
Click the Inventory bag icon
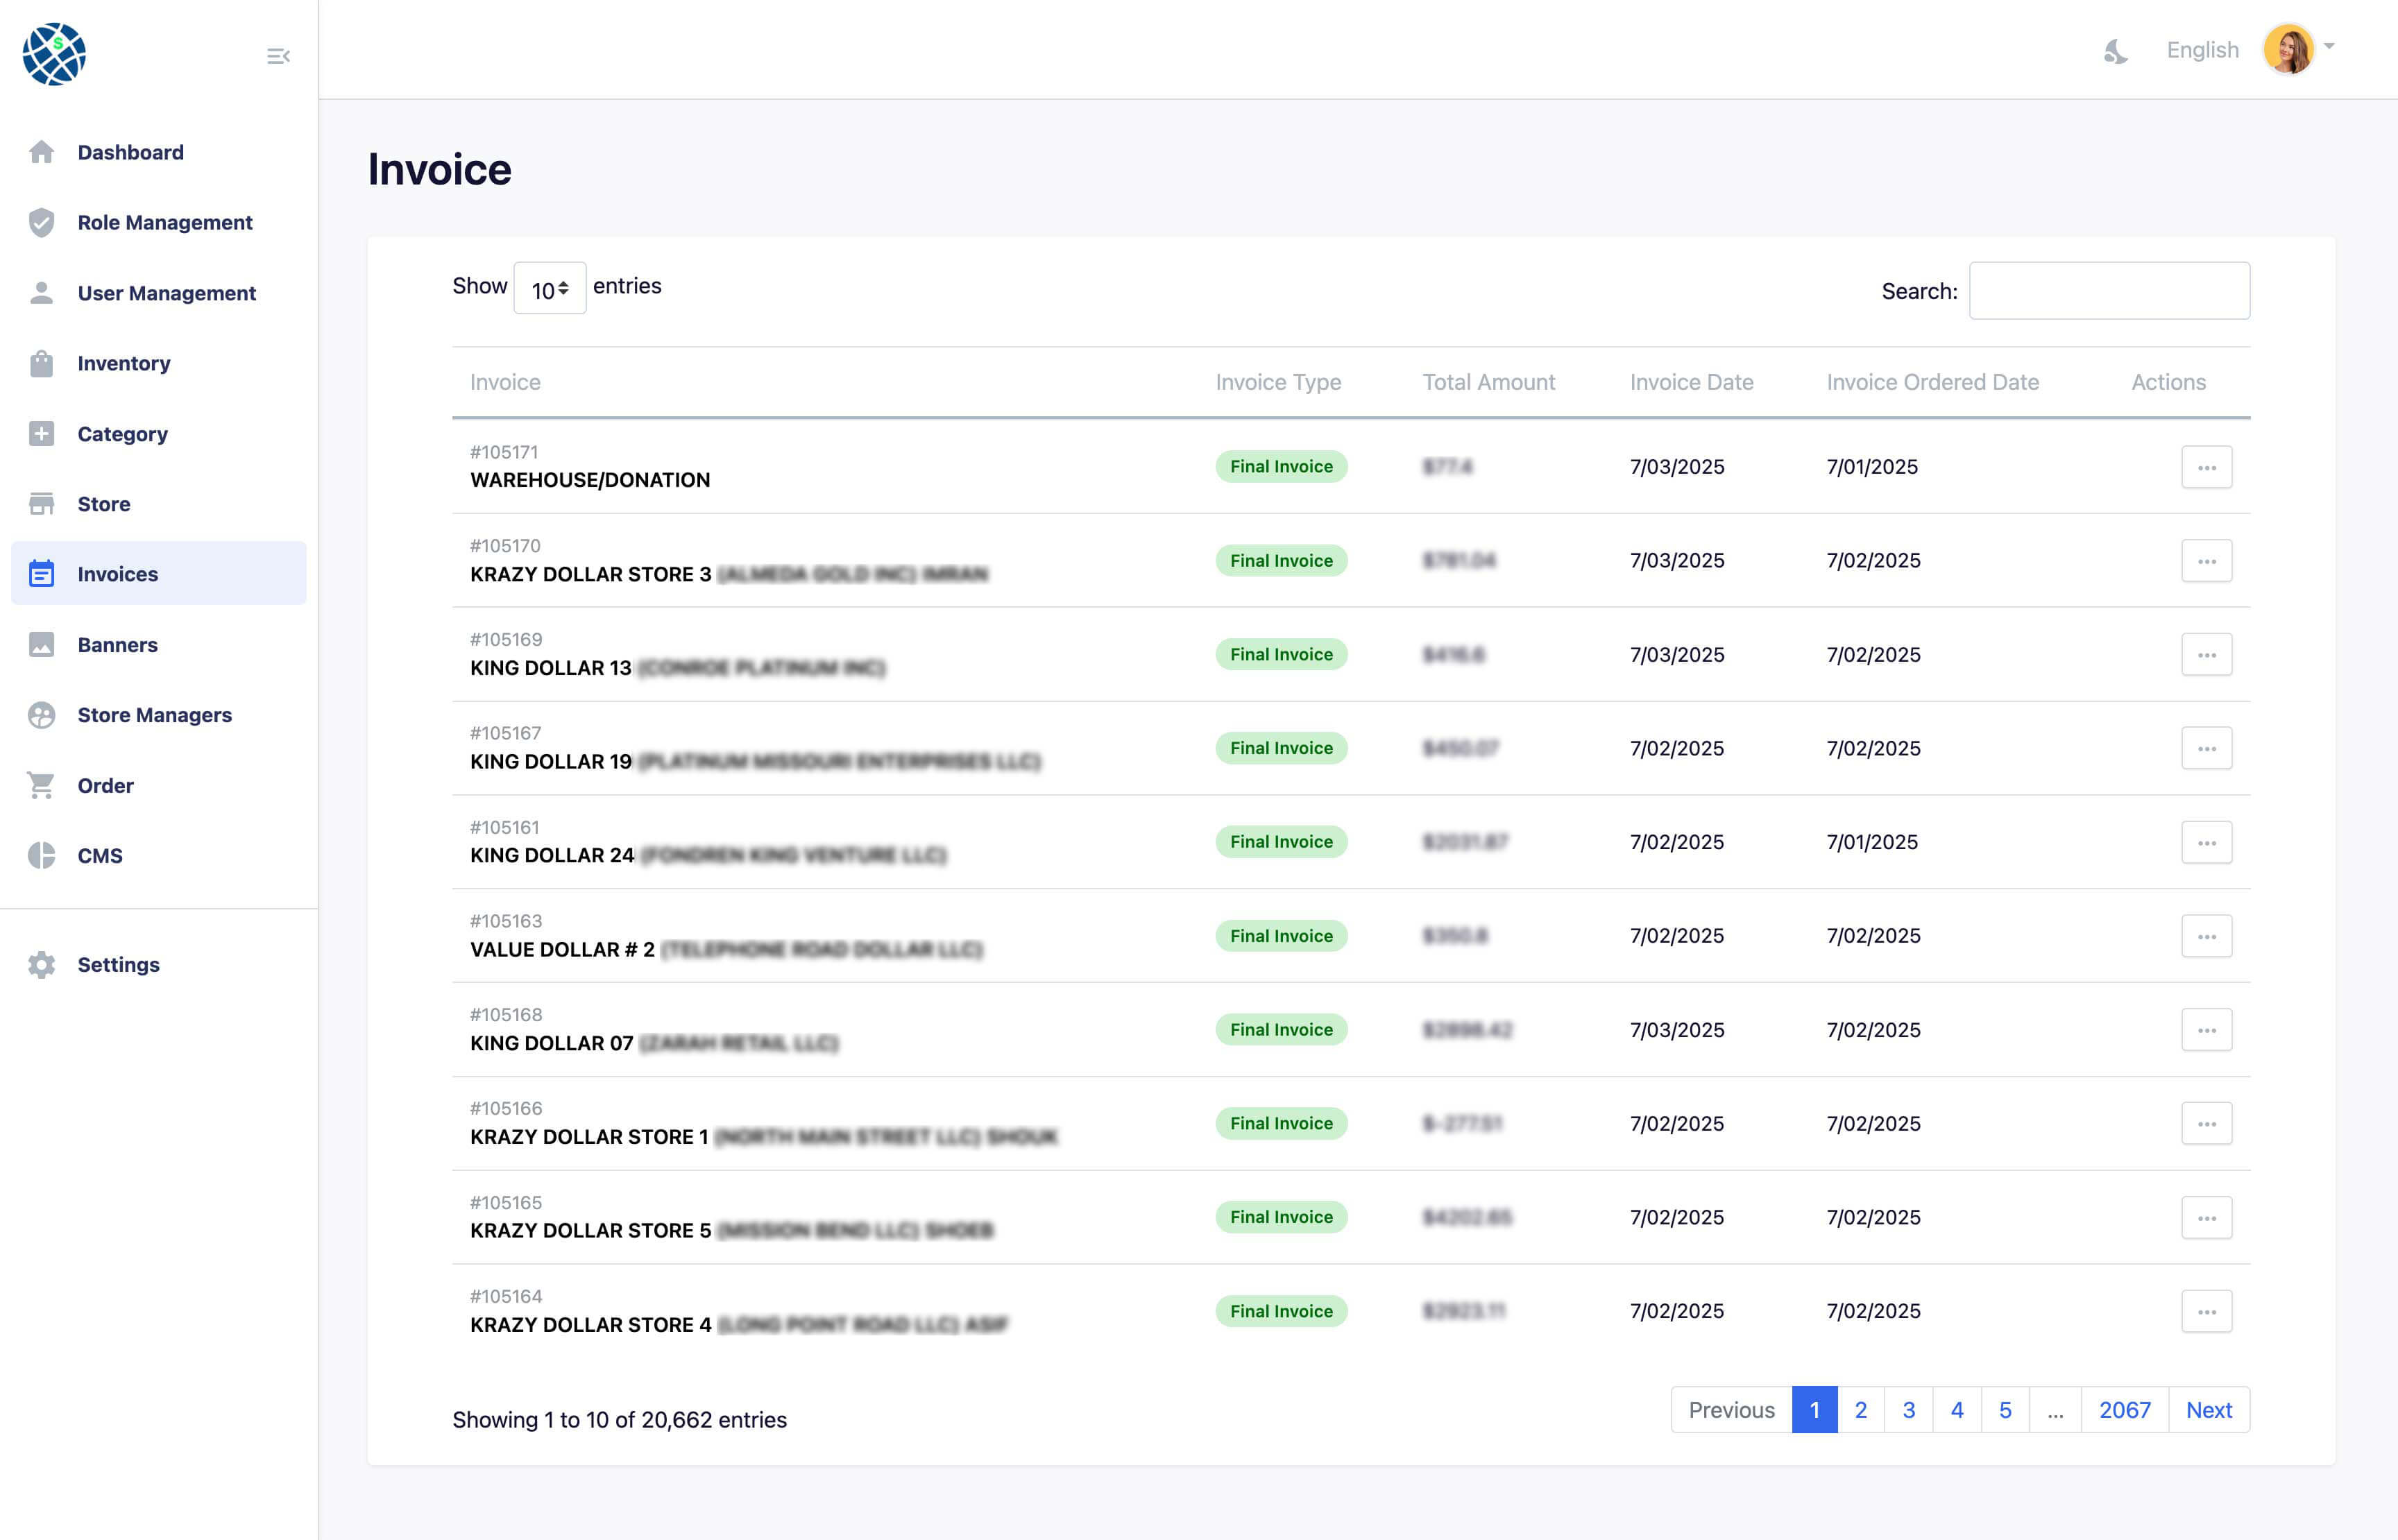tap(41, 363)
